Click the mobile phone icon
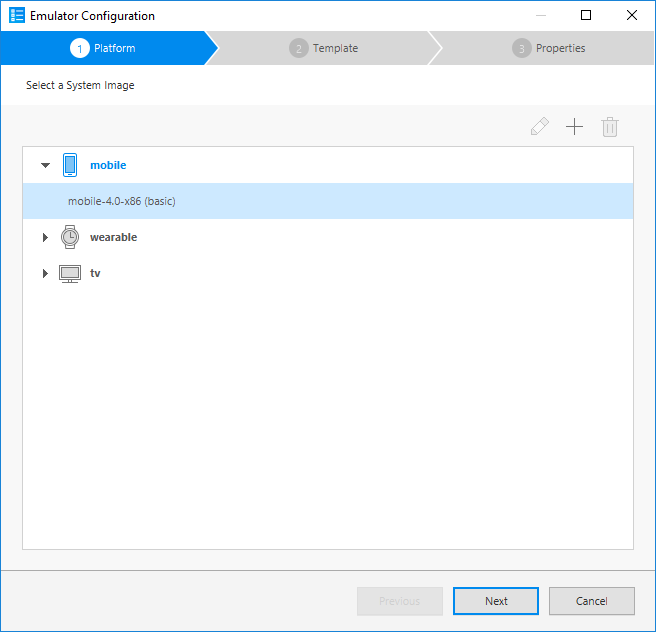This screenshot has height=632, width=656. pos(69,165)
